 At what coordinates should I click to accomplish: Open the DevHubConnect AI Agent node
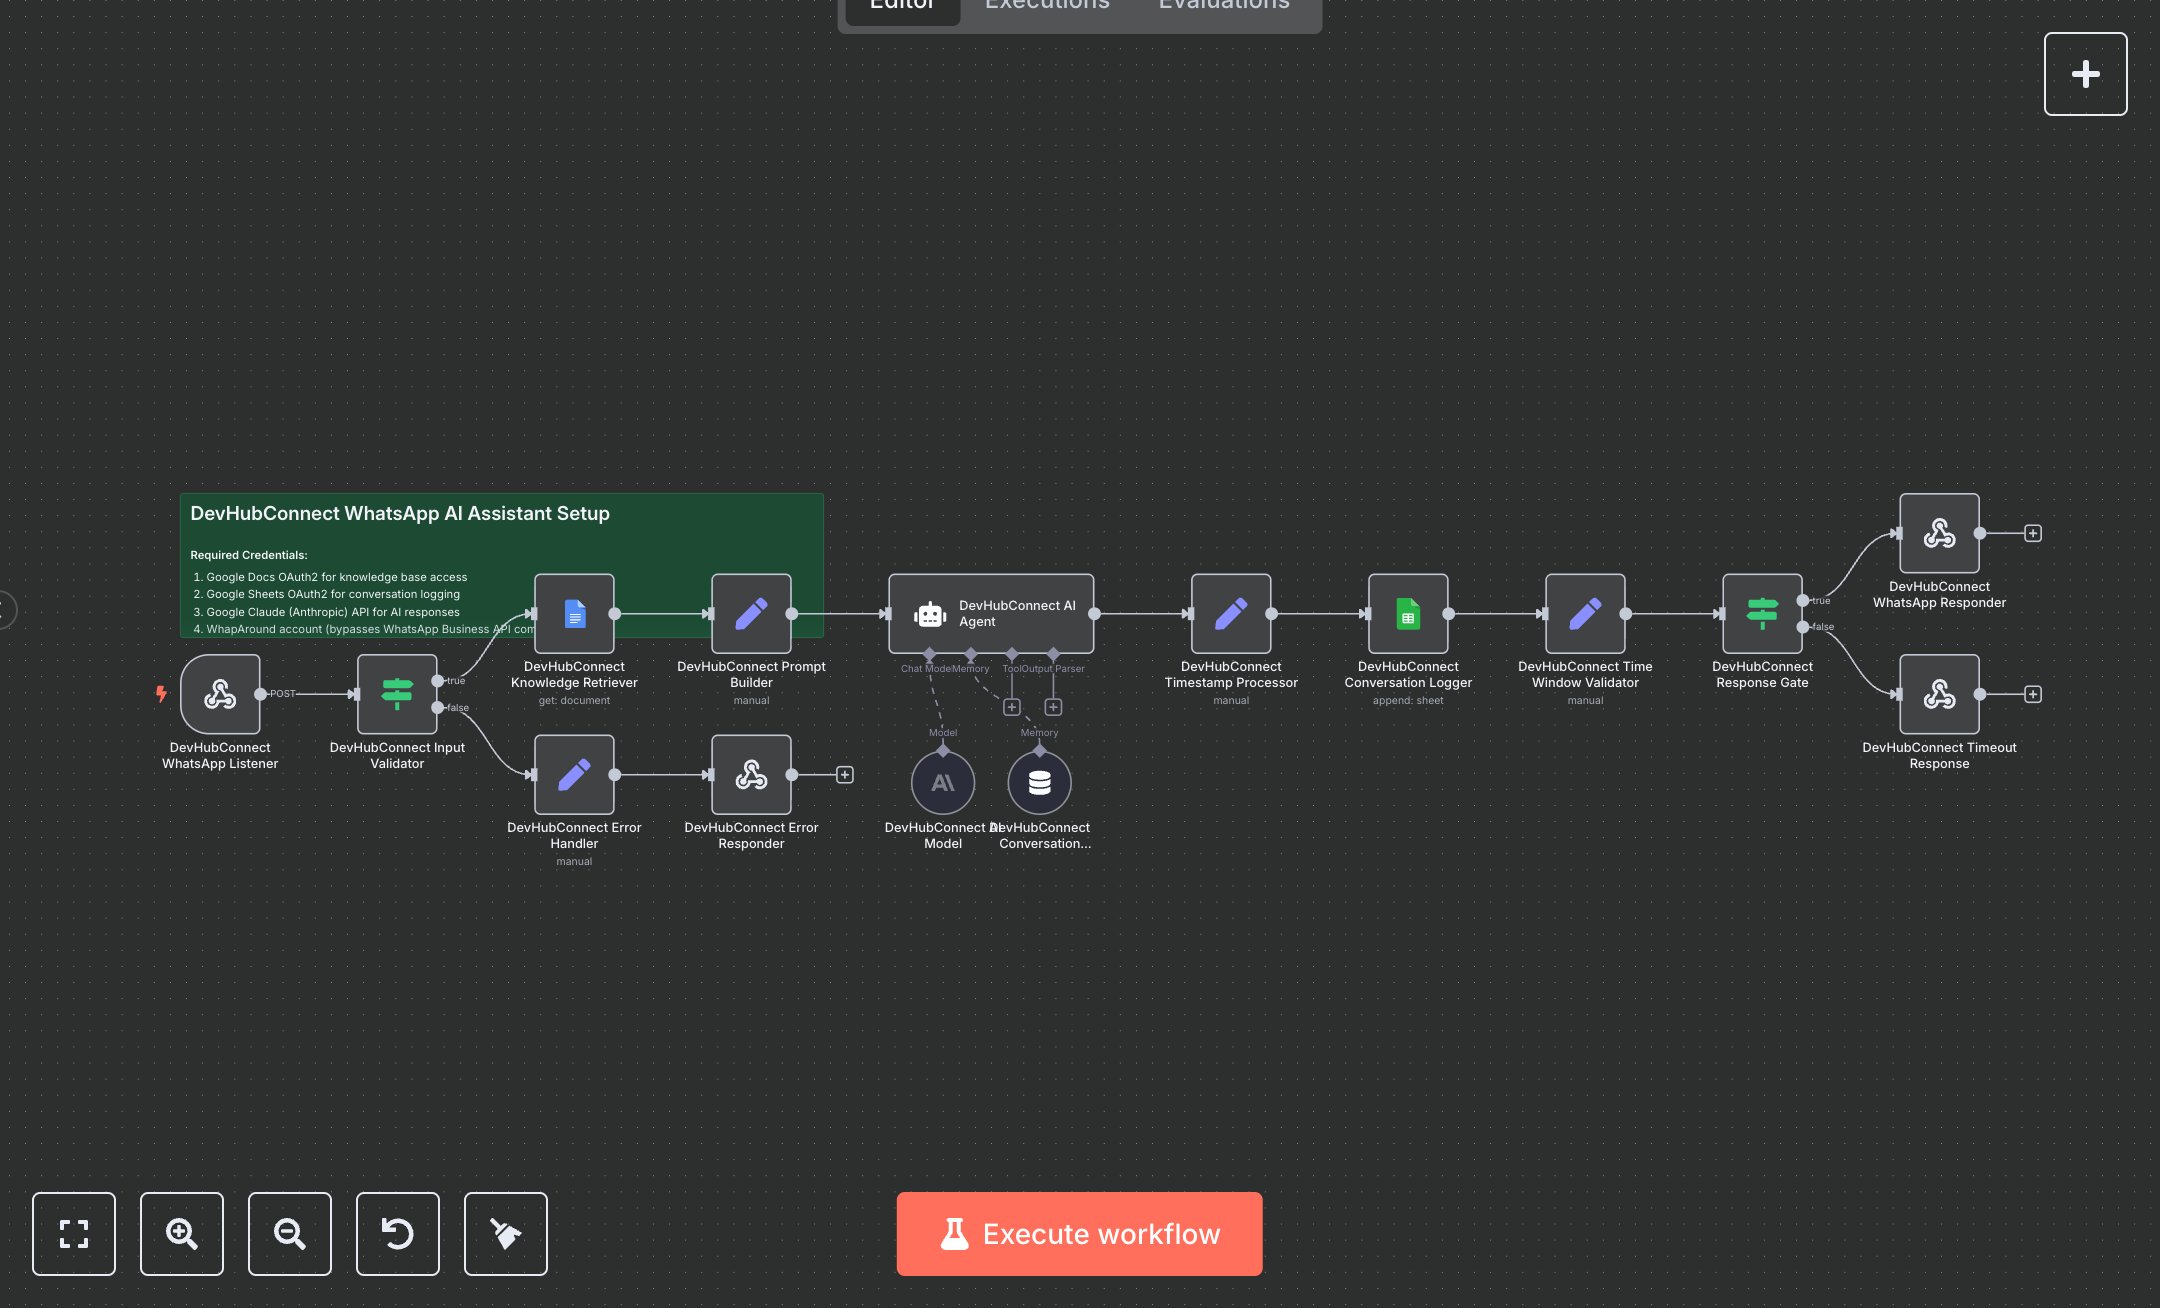pos(990,613)
